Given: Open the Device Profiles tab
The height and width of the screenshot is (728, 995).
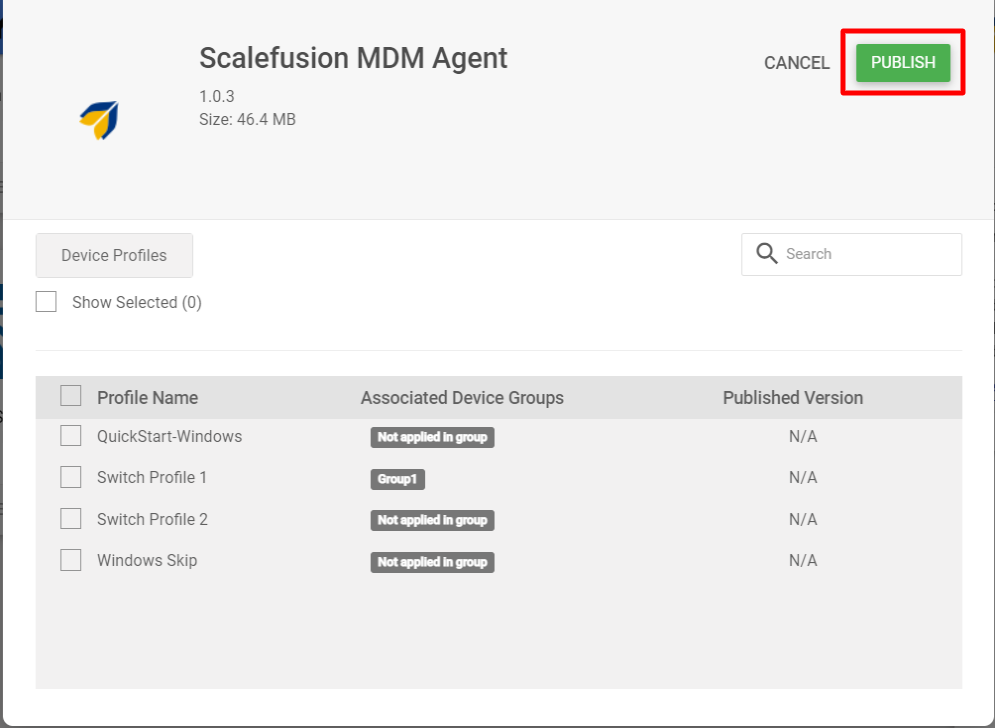Looking at the screenshot, I should pos(114,255).
